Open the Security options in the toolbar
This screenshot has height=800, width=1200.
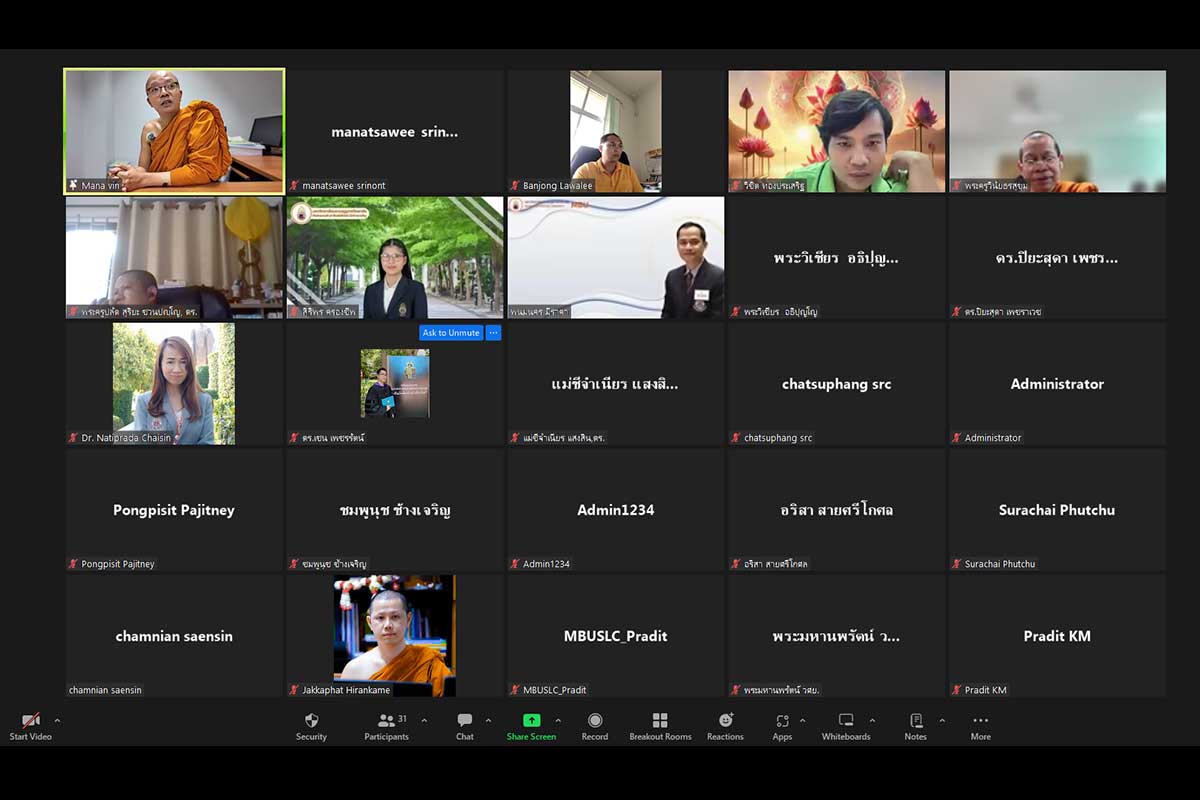pos(311,726)
